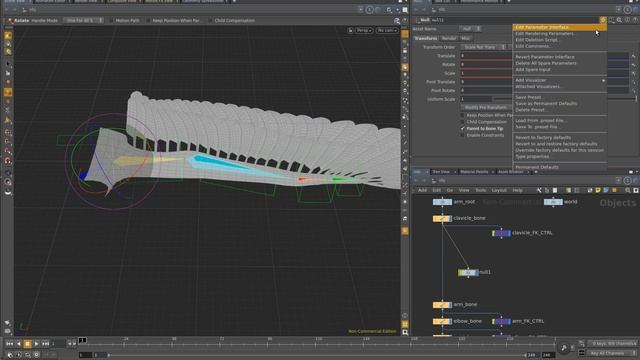Choose Edit Rendering Parameters menu item
The width and height of the screenshot is (640, 360).
[x=560, y=34]
